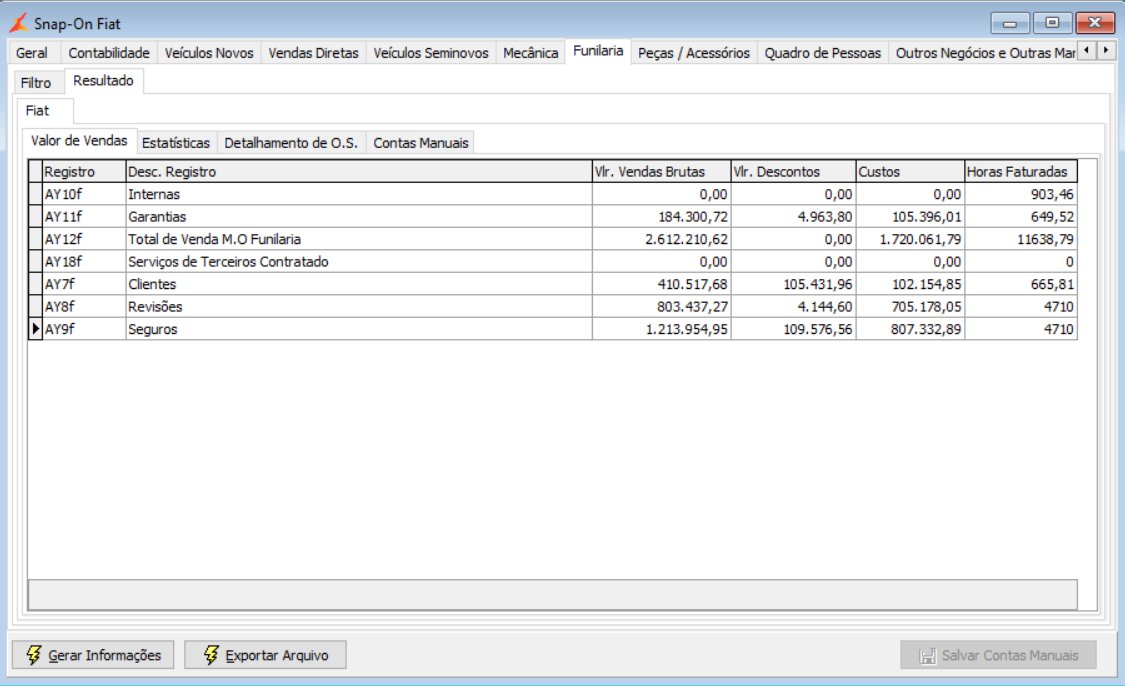Click the Exportar Arquivo button
The image size is (1125, 686).
(265, 654)
